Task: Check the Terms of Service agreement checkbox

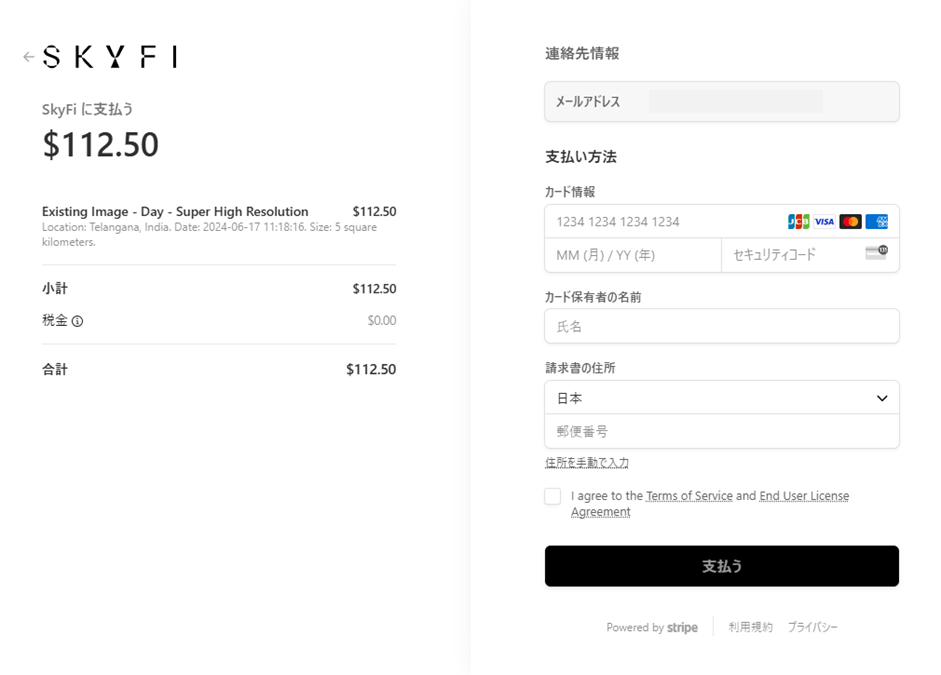Action: (x=553, y=497)
